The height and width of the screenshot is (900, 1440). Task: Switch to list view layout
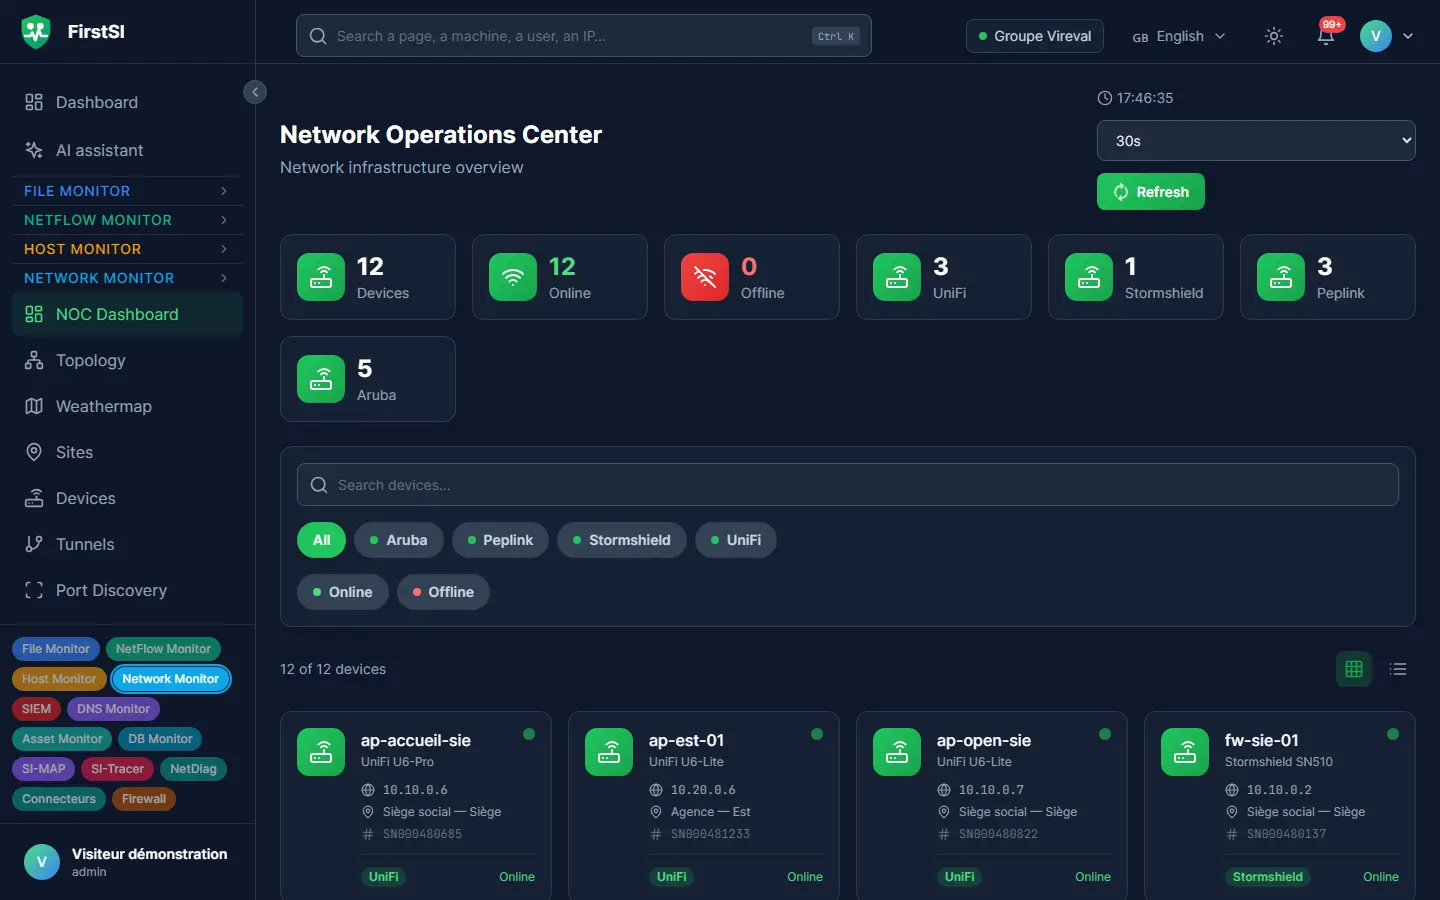(x=1398, y=669)
